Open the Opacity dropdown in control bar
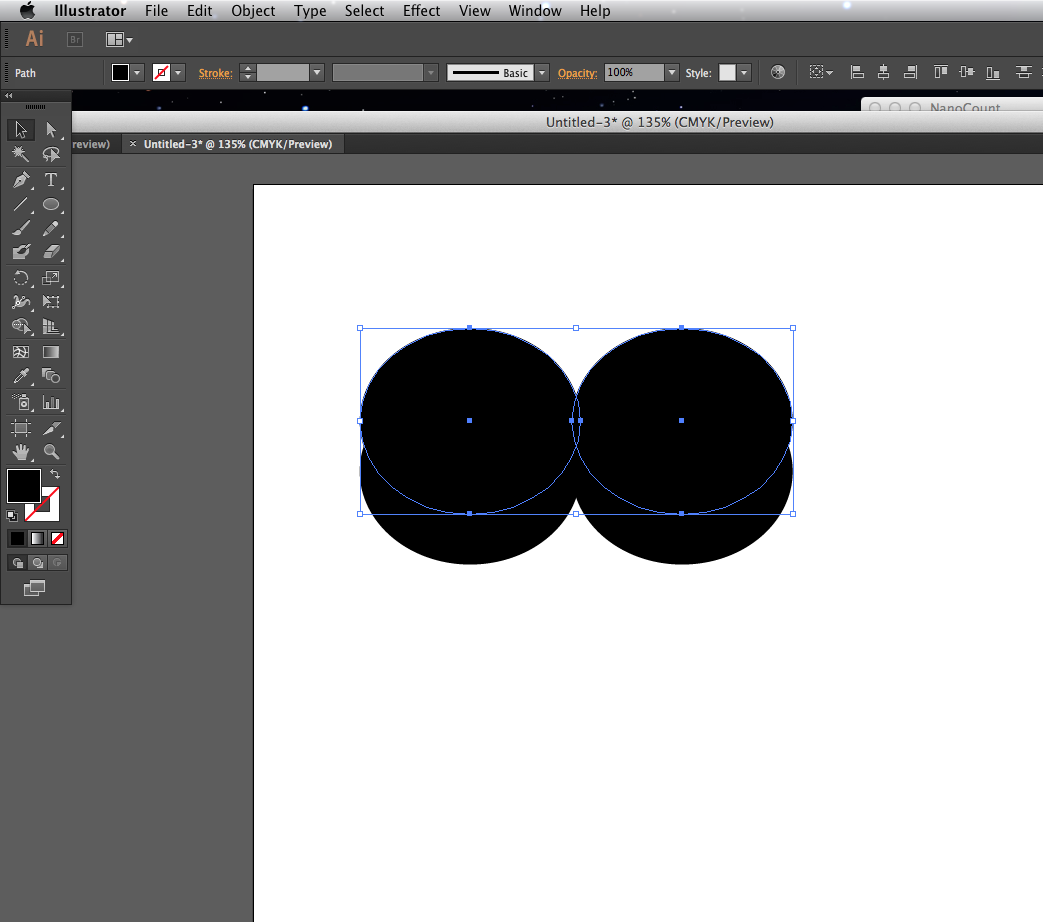 669,72
